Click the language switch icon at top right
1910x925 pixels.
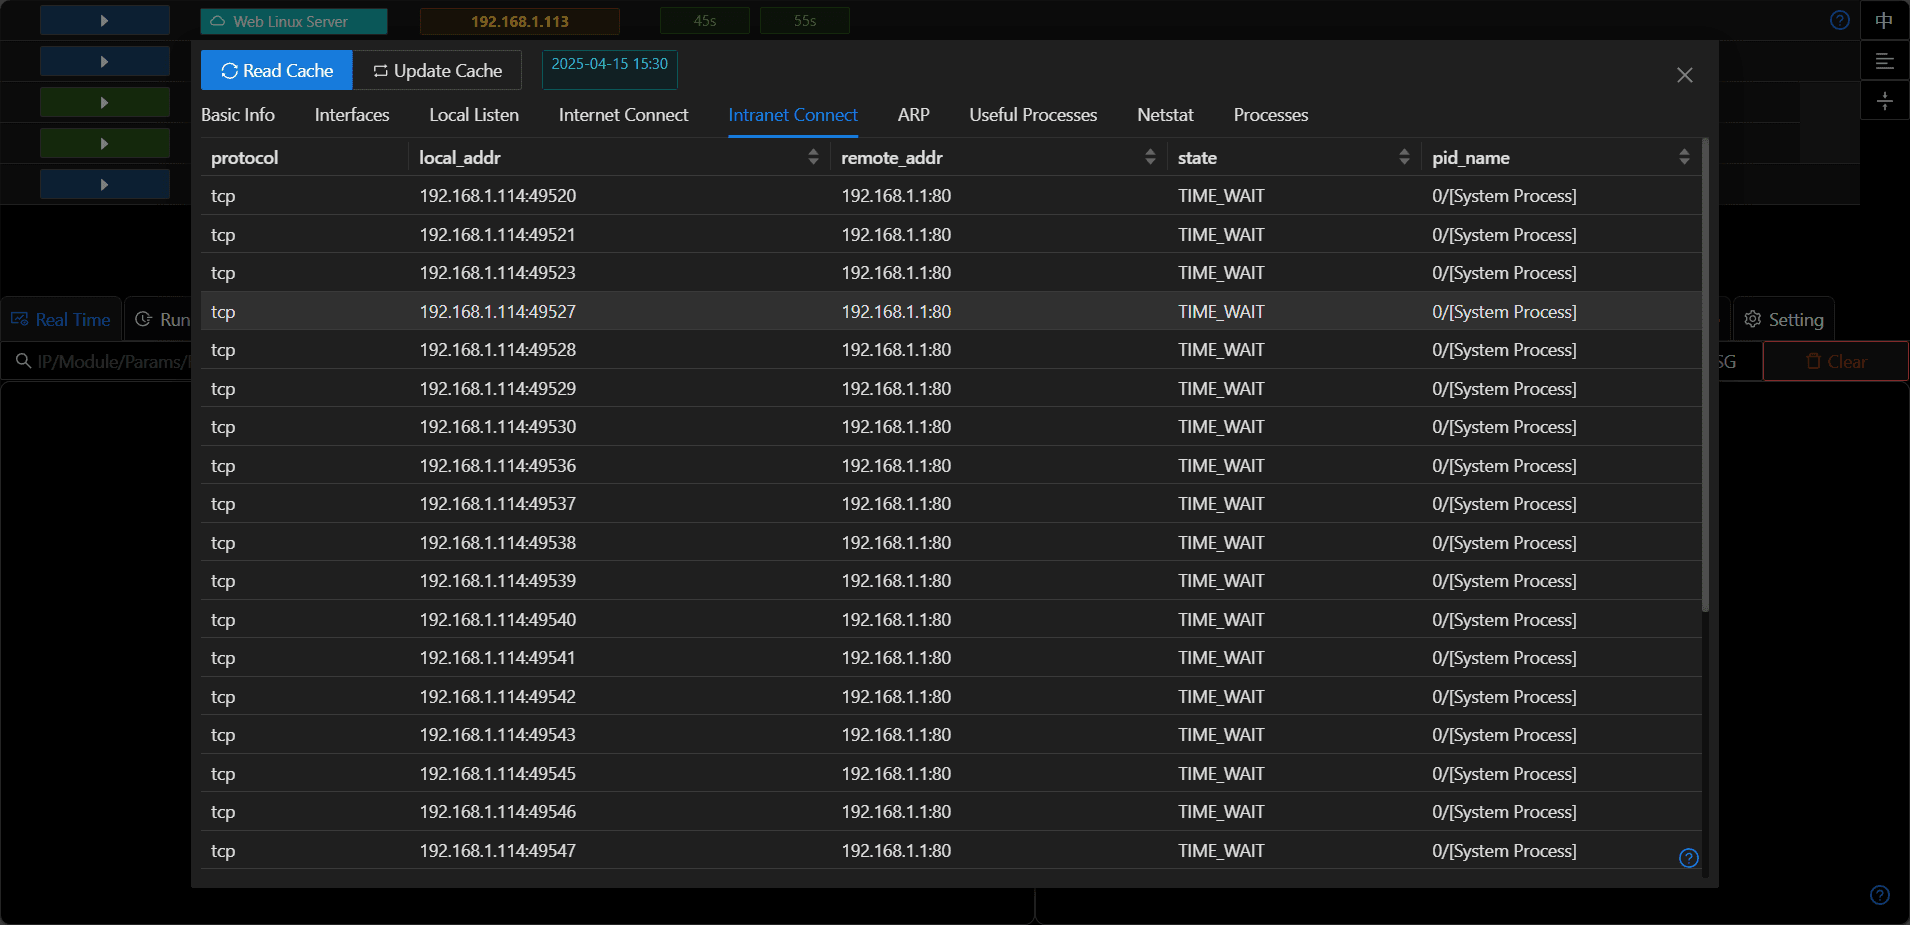[x=1884, y=20]
